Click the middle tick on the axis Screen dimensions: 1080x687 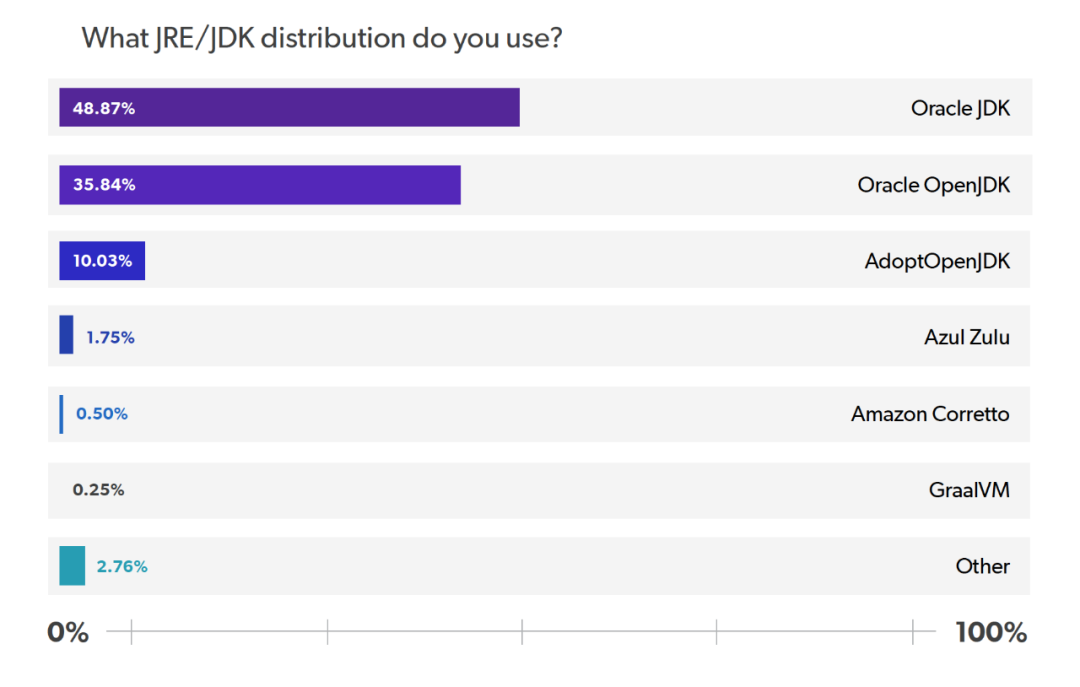pos(522,632)
